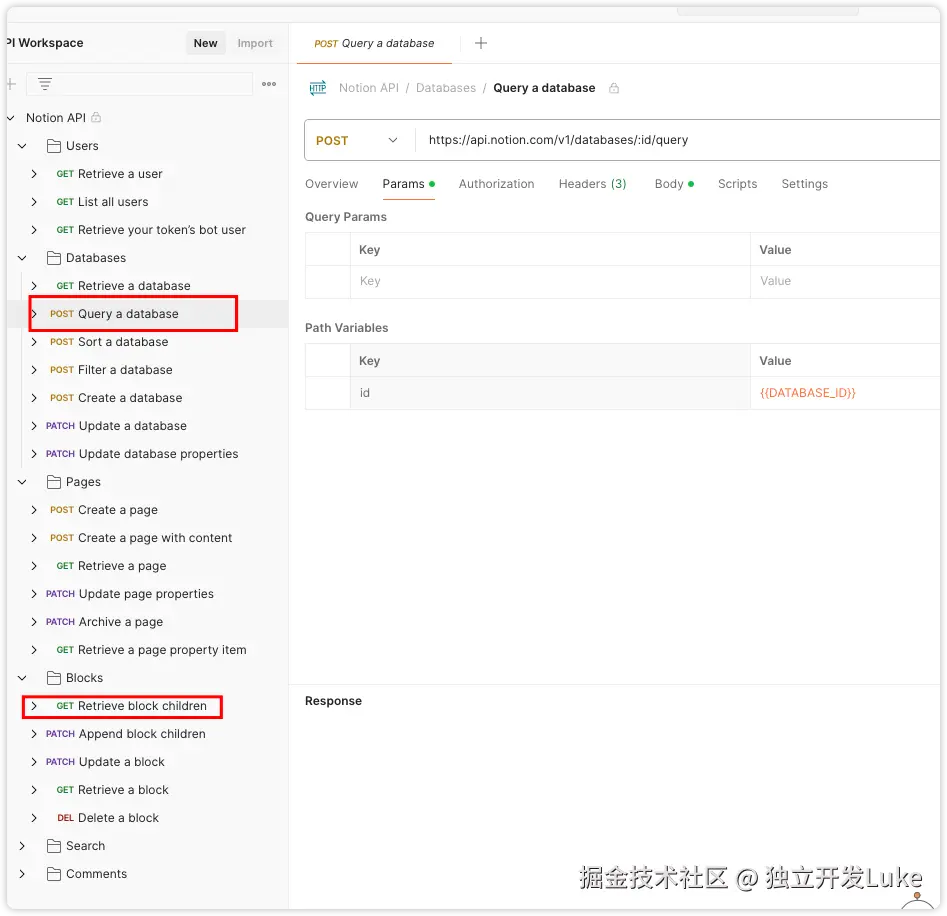The height and width of the screenshot is (916, 947).
Task: Click the empty Query Params Value field
Action: [845, 281]
